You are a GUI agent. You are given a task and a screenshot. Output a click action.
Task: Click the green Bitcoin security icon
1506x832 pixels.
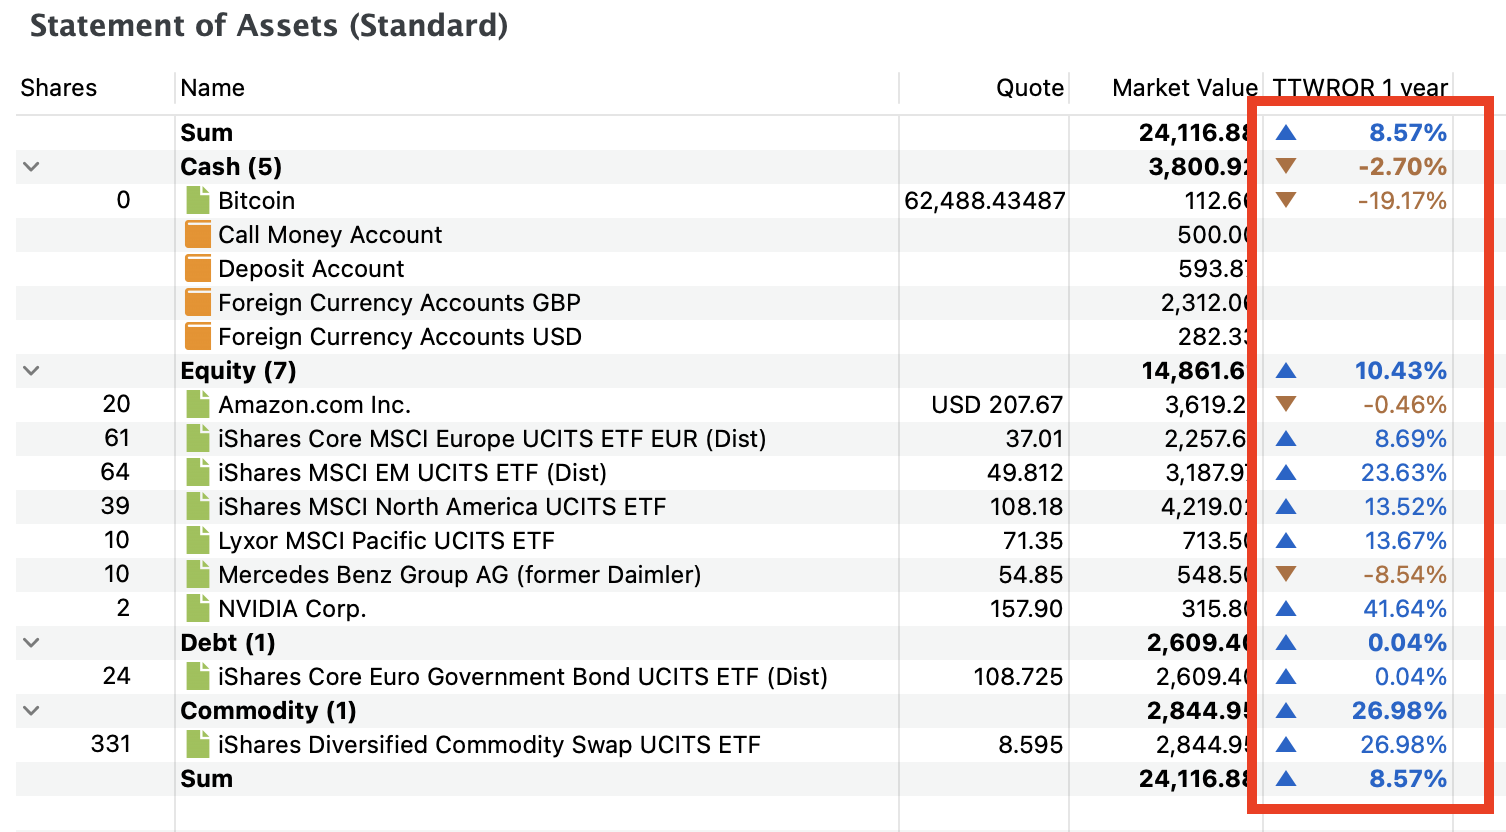198,201
